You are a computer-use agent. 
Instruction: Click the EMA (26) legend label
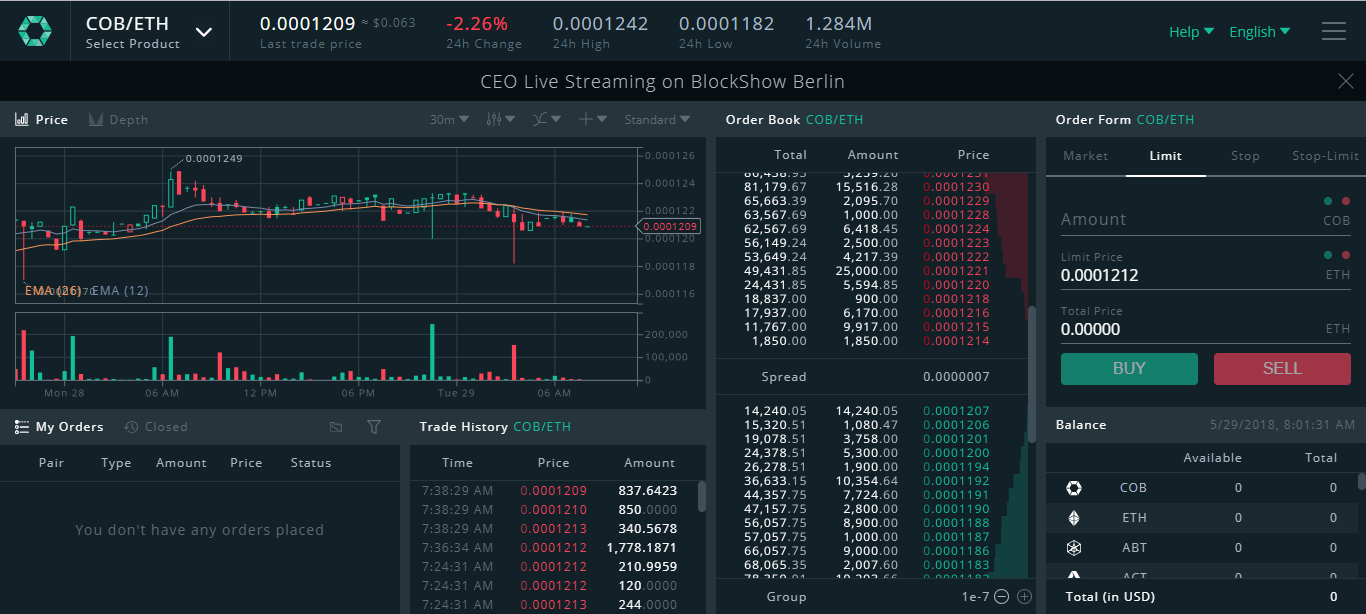(53, 291)
